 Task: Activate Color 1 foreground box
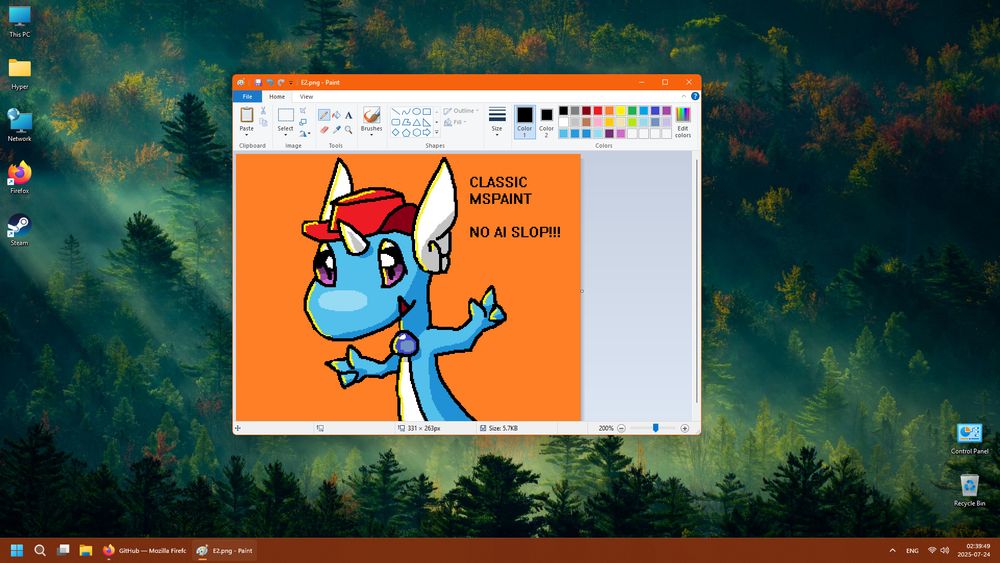pyautogui.click(x=525, y=122)
